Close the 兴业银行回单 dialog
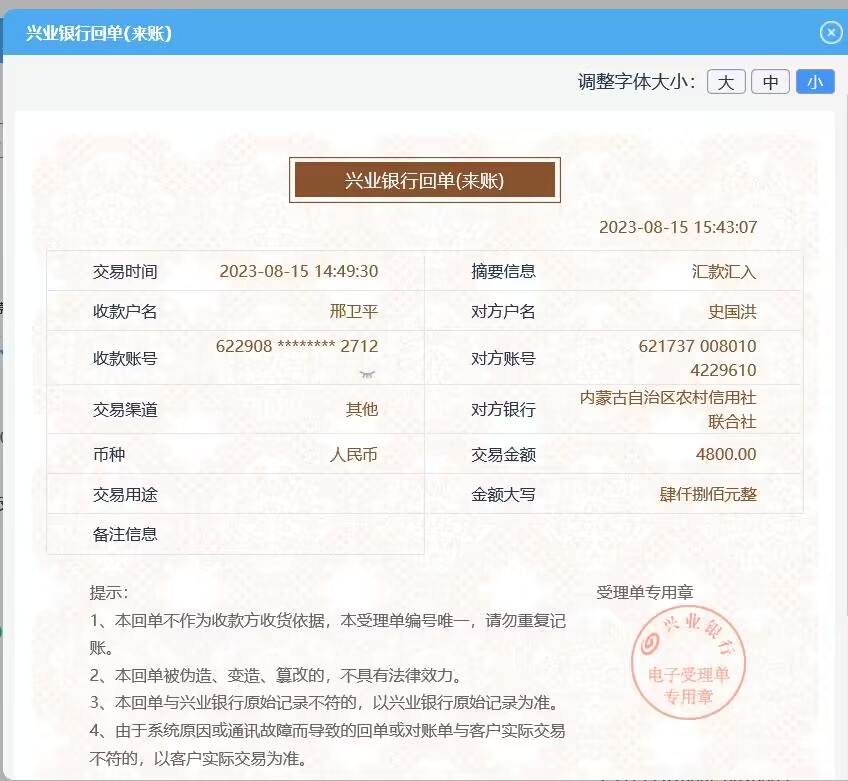Image resolution: width=848 pixels, height=781 pixels. [830, 33]
